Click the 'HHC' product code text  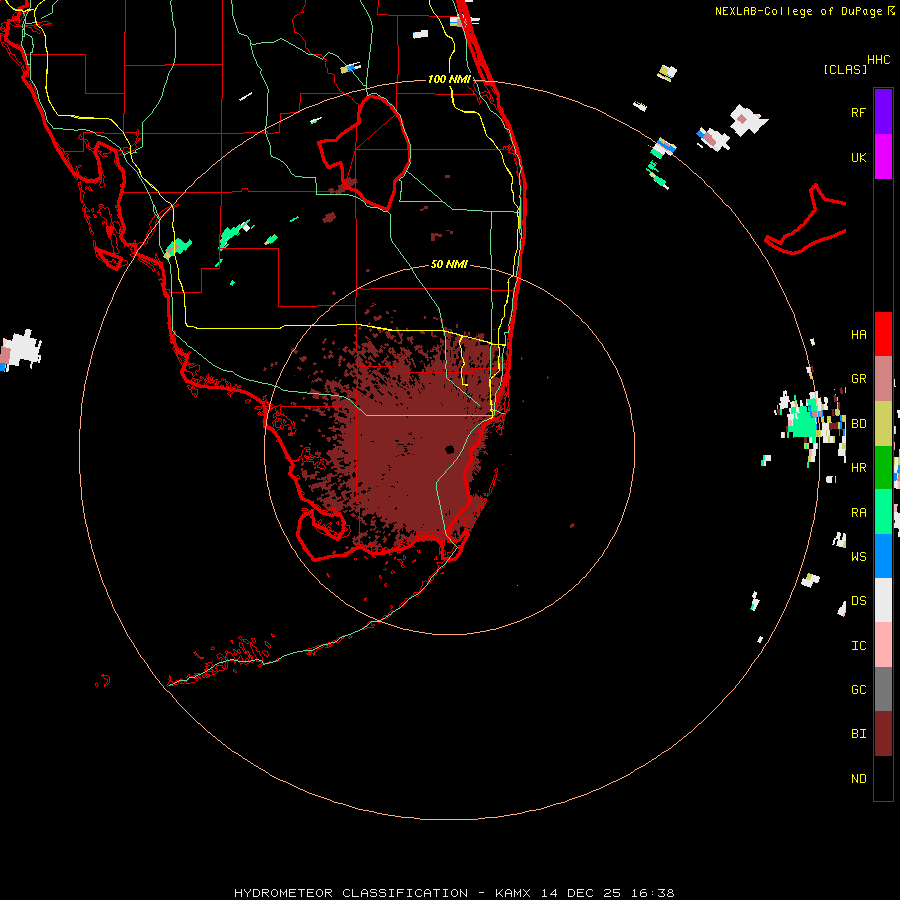[878, 60]
